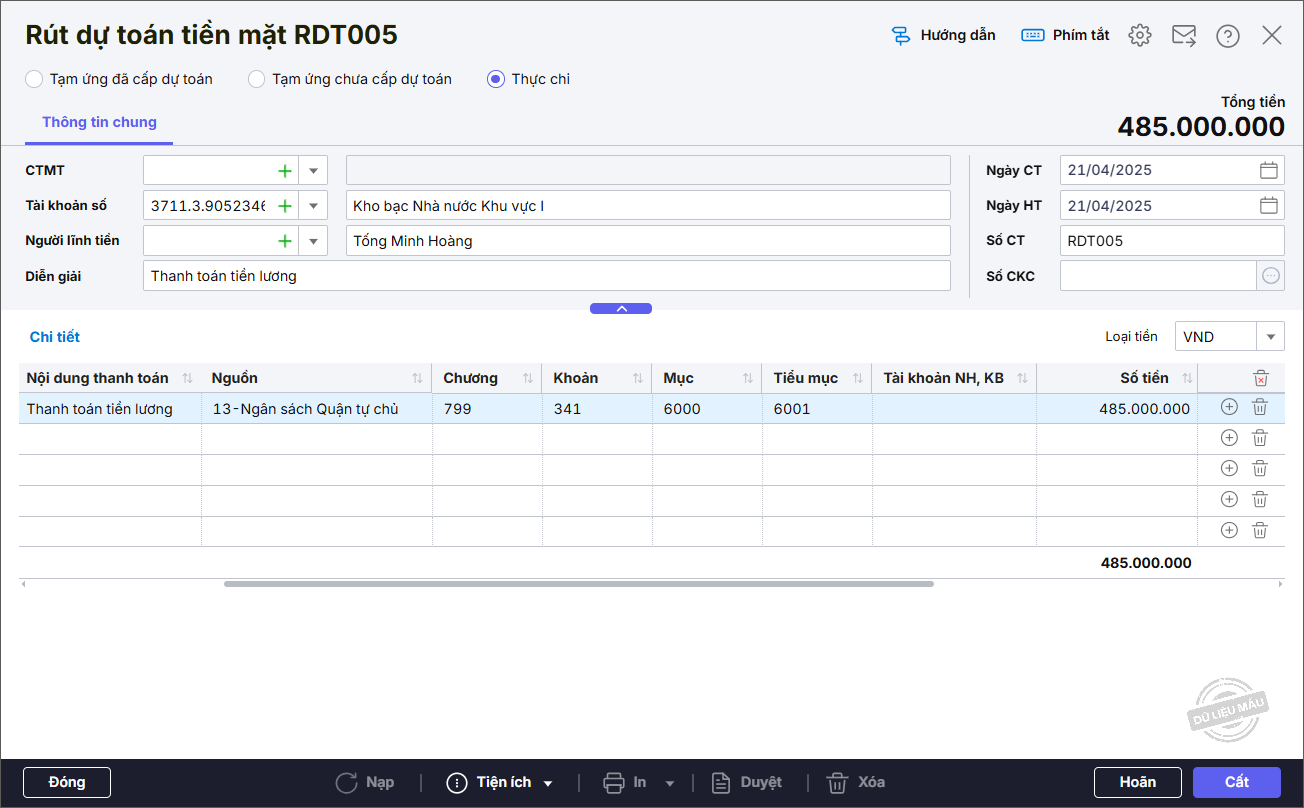Open the settings gear icon
This screenshot has width=1304, height=808.
click(x=1139, y=35)
